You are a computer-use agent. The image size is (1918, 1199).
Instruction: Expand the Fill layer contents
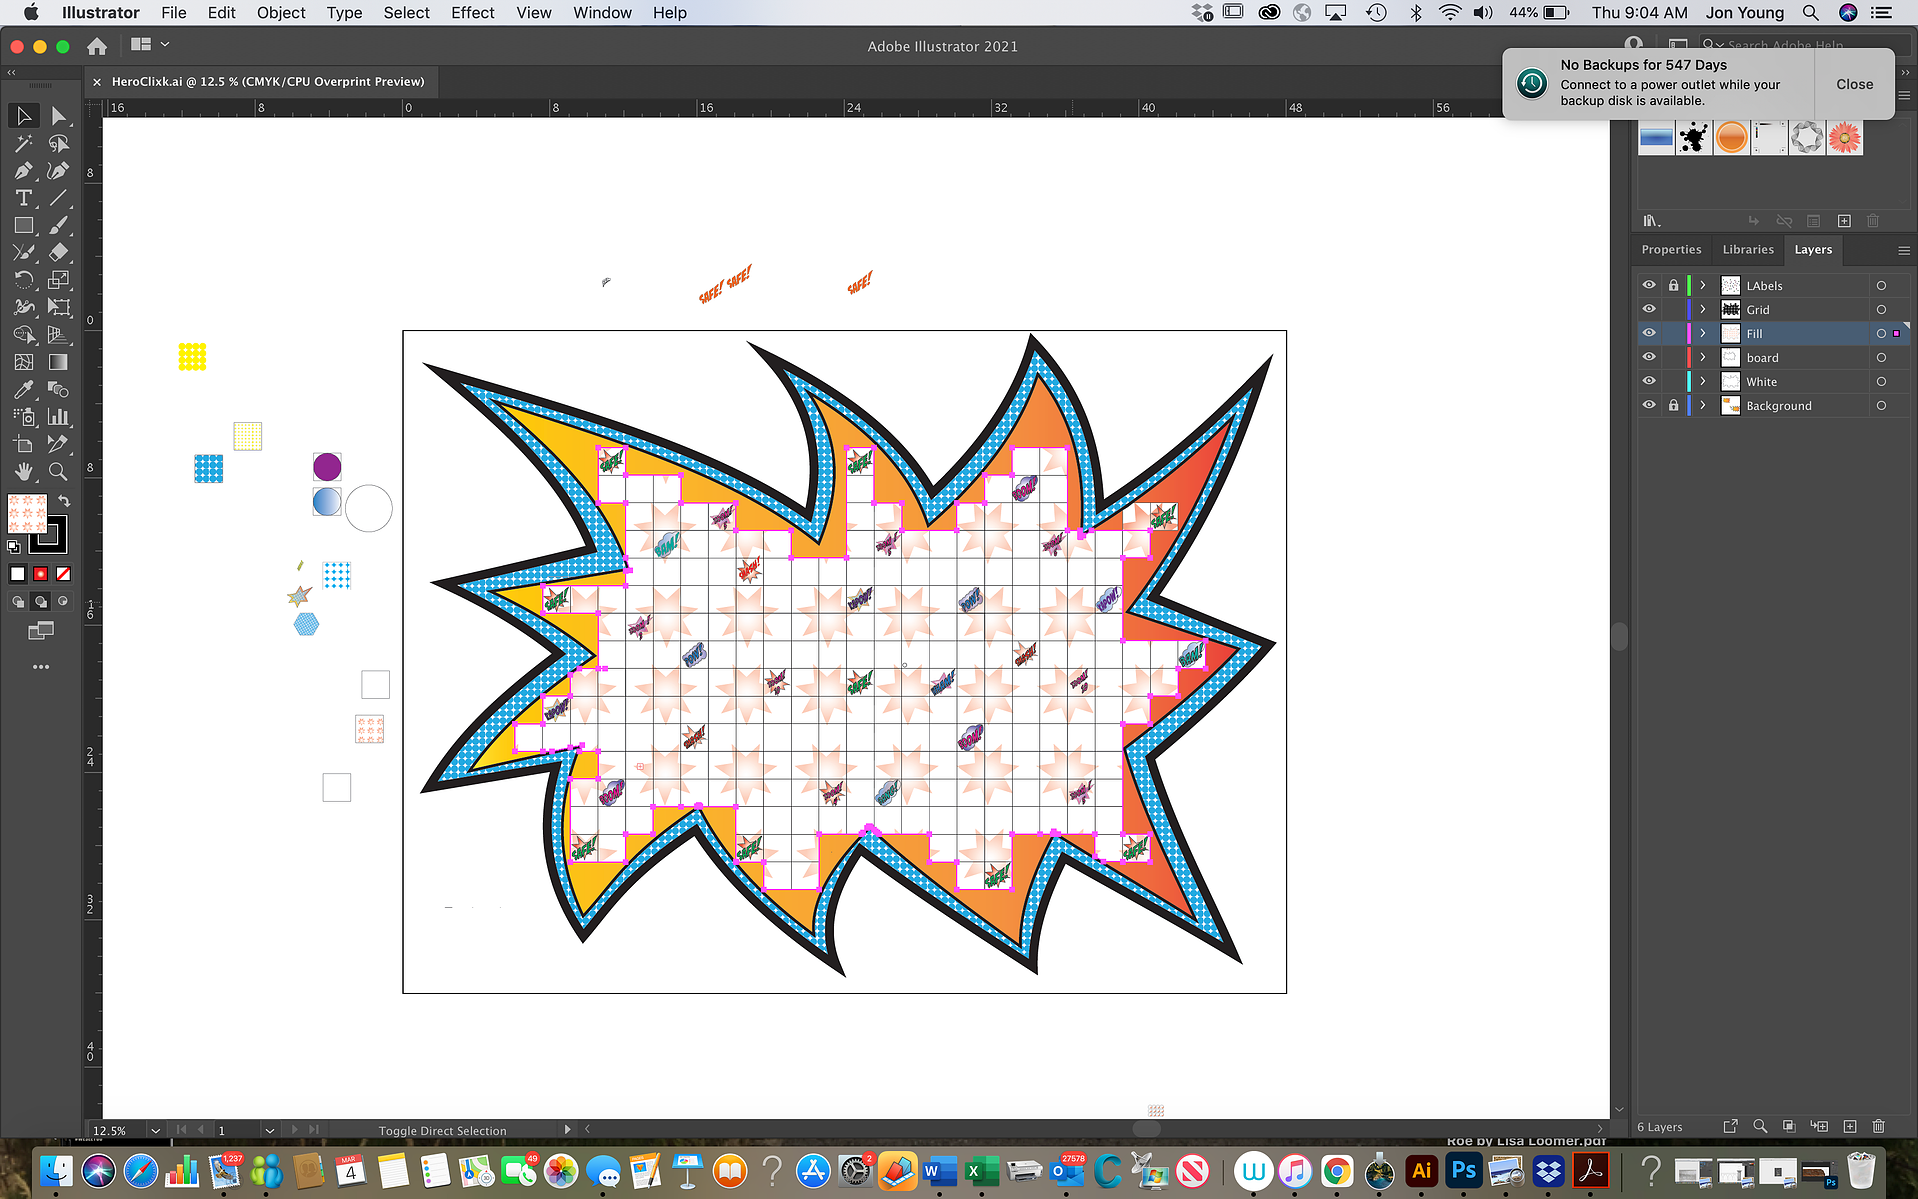[1703, 333]
